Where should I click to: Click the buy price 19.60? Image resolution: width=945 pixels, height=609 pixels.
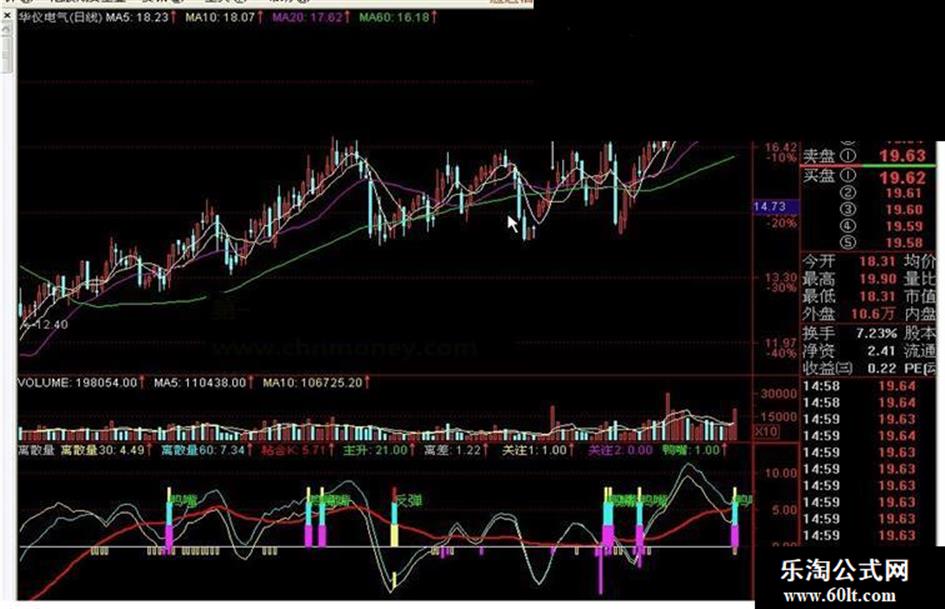pyautogui.click(x=904, y=210)
